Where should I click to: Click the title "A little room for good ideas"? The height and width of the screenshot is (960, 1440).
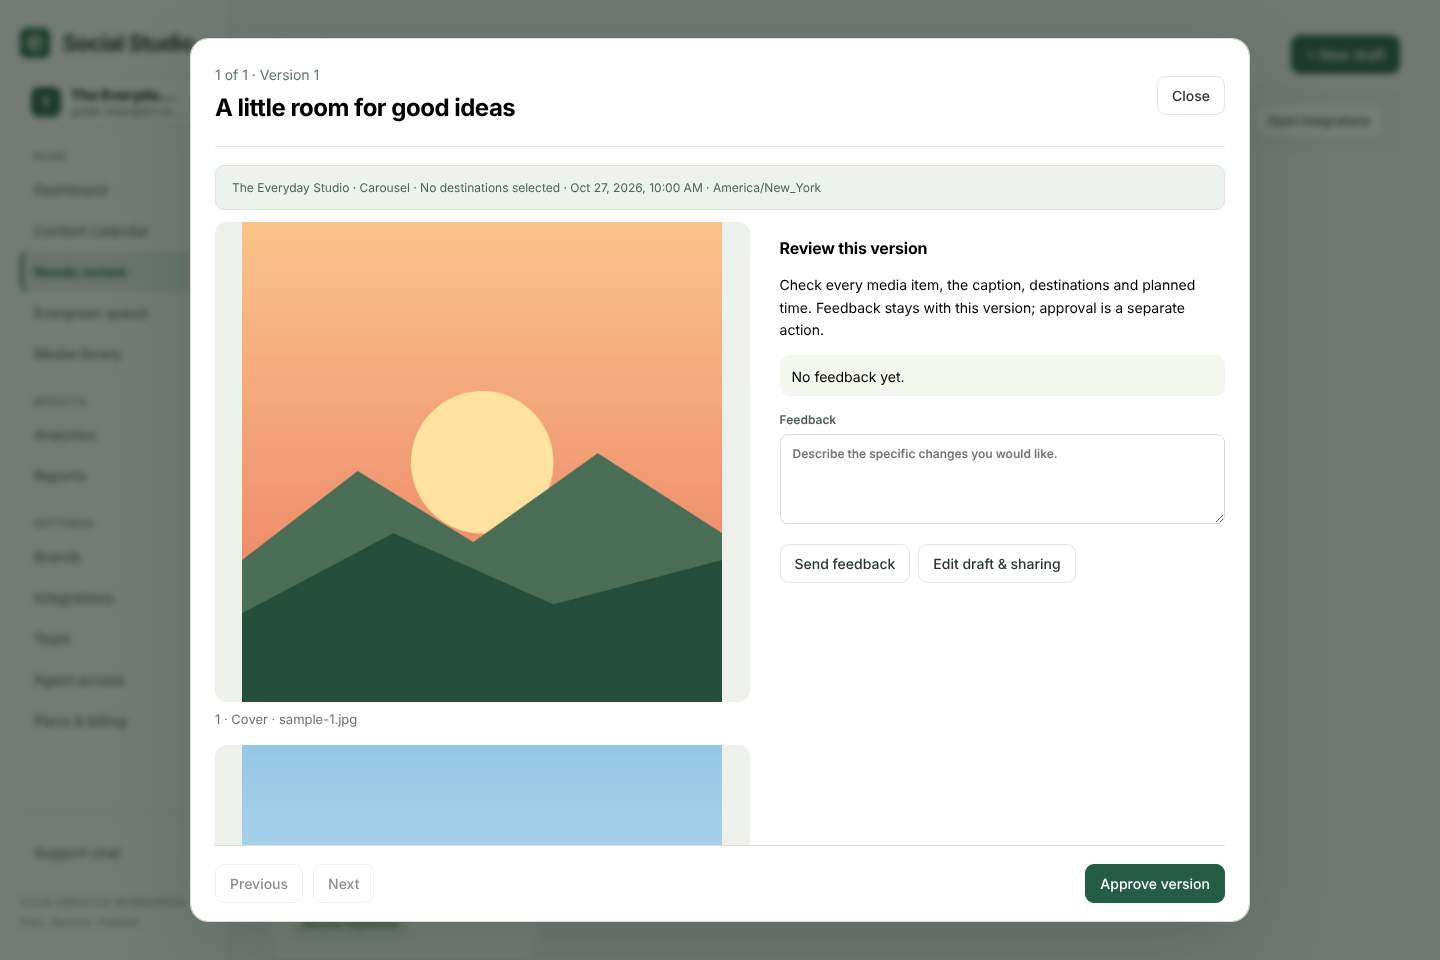pyautogui.click(x=365, y=108)
